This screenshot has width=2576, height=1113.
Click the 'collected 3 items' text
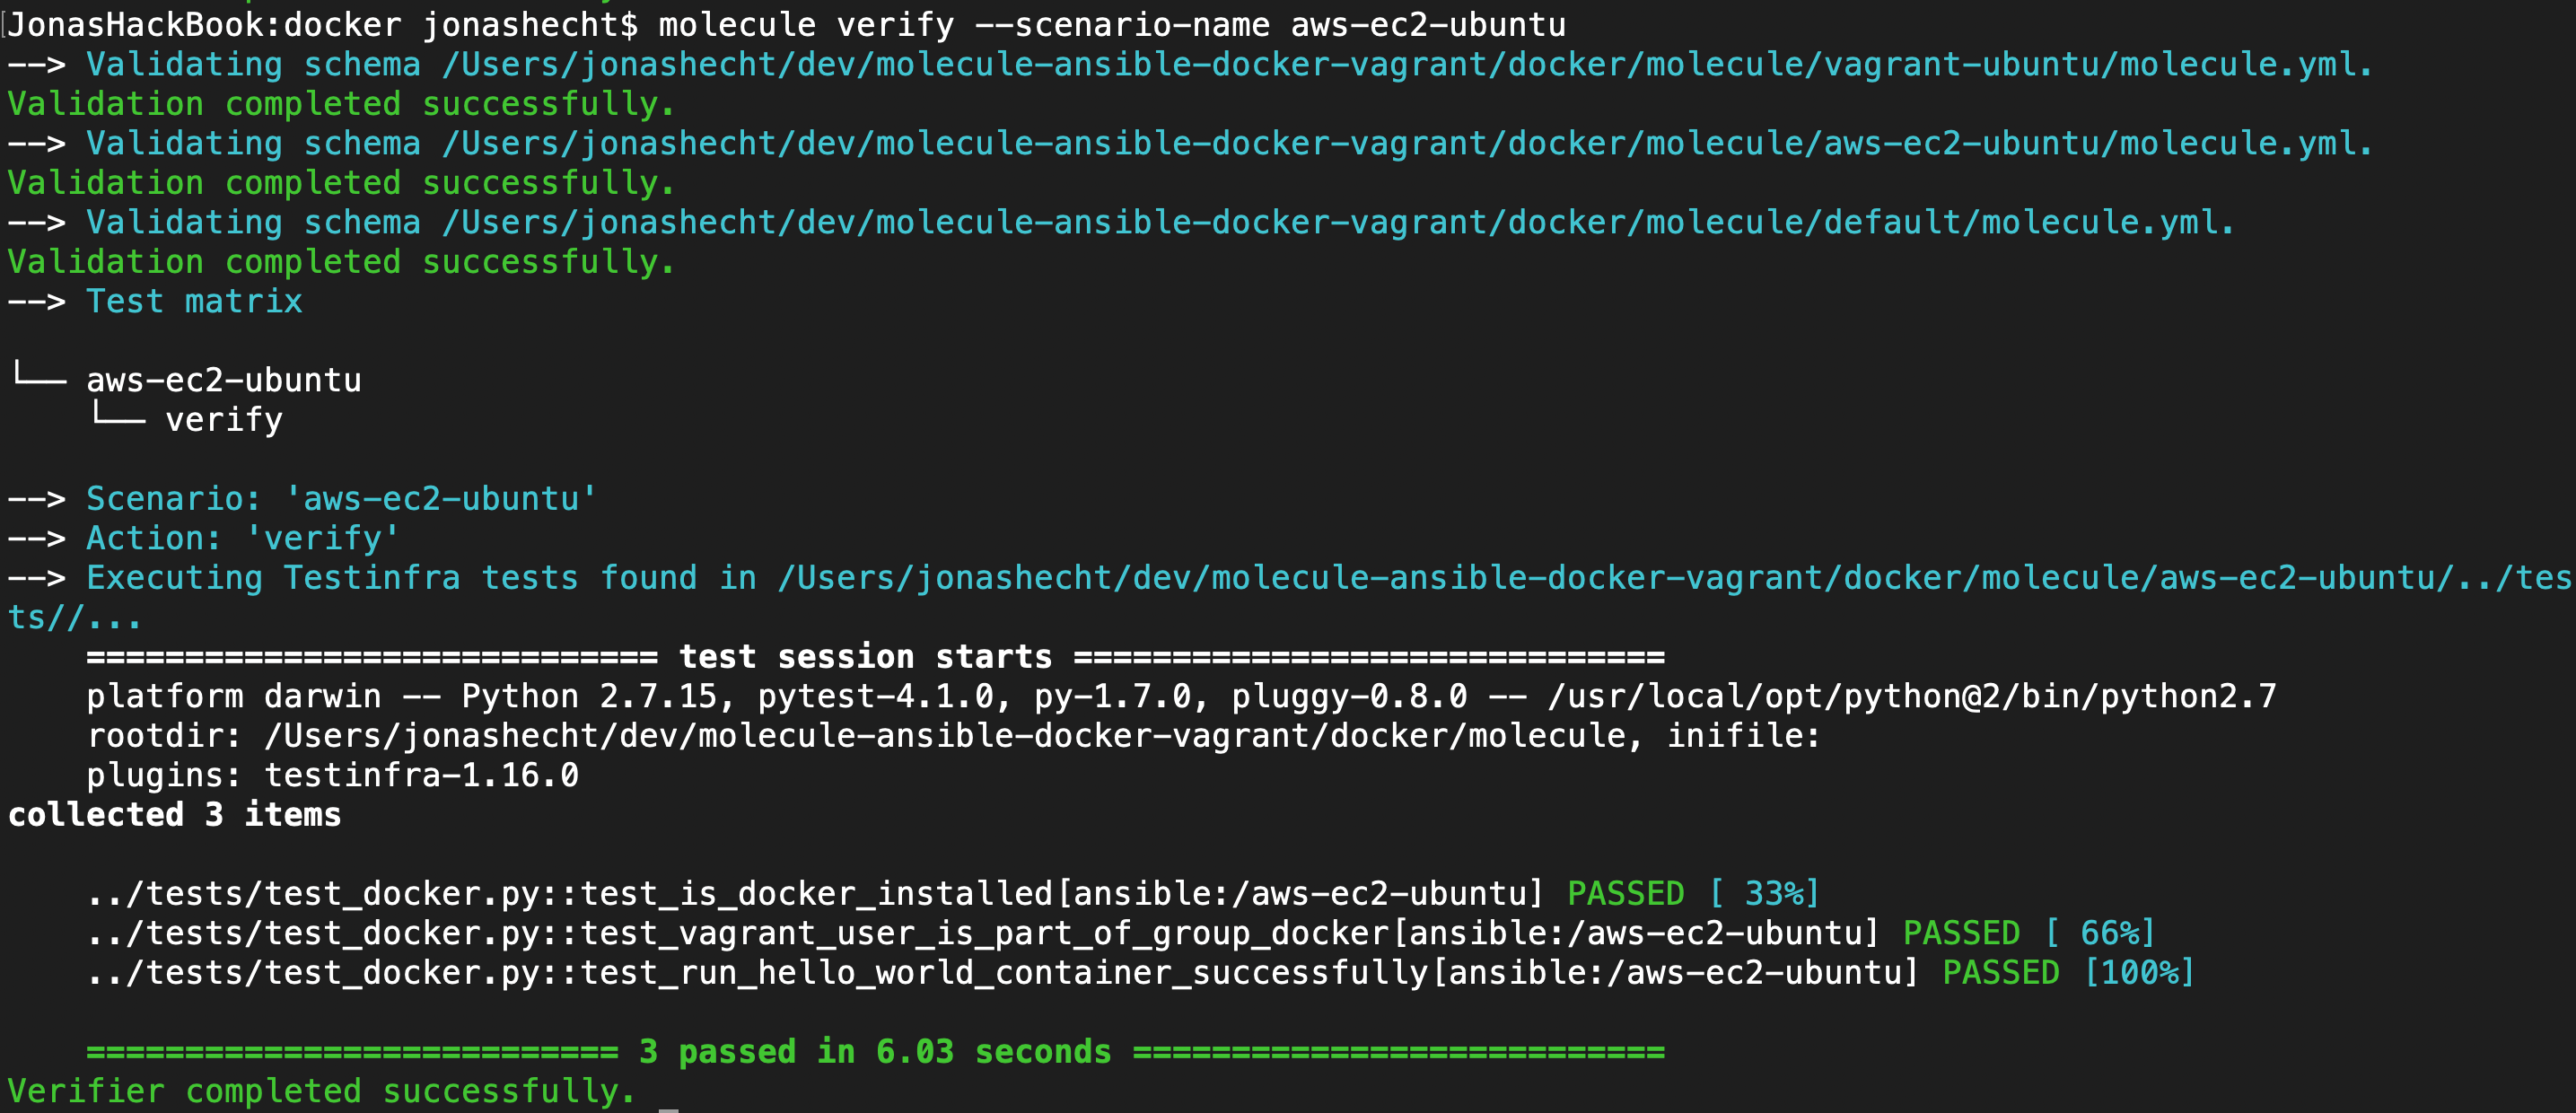175,815
